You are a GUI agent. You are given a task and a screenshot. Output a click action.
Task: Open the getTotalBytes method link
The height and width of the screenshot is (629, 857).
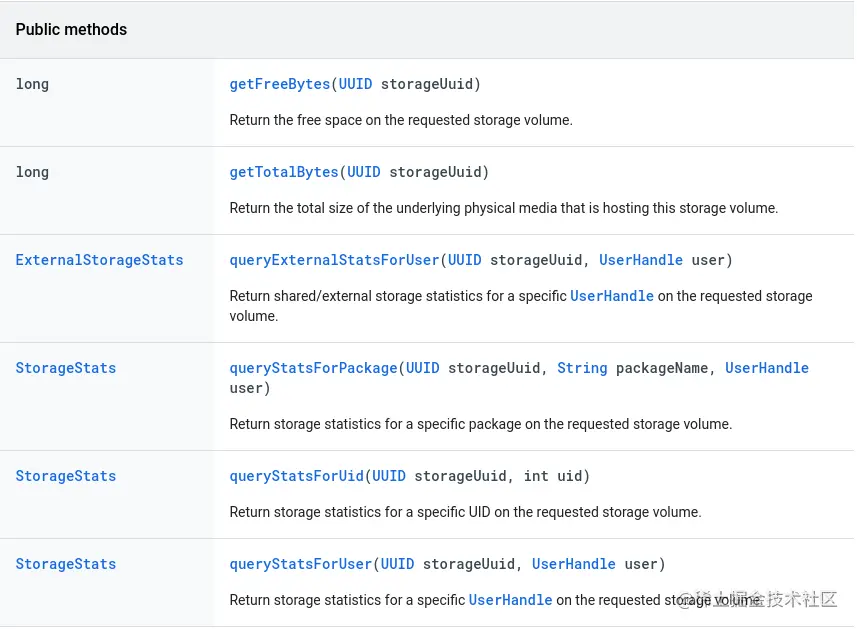pos(284,172)
